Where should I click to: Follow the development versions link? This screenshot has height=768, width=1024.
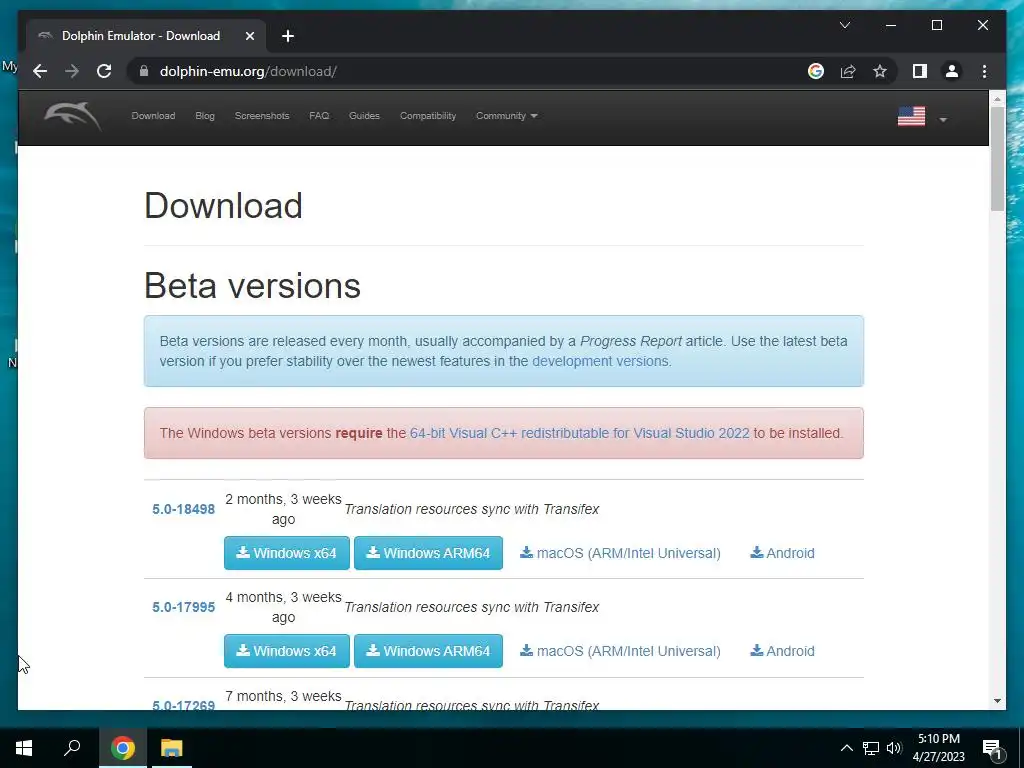(x=600, y=361)
